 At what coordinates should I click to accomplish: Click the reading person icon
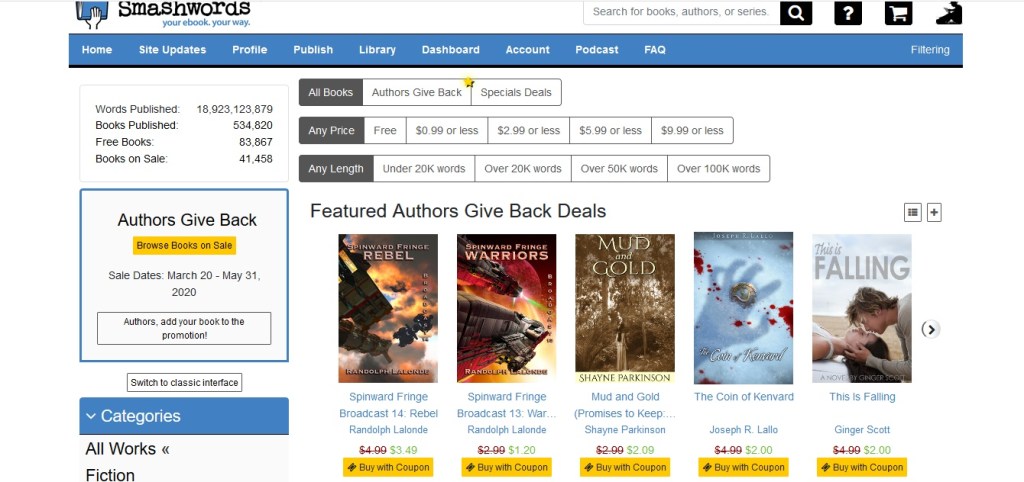(x=948, y=12)
